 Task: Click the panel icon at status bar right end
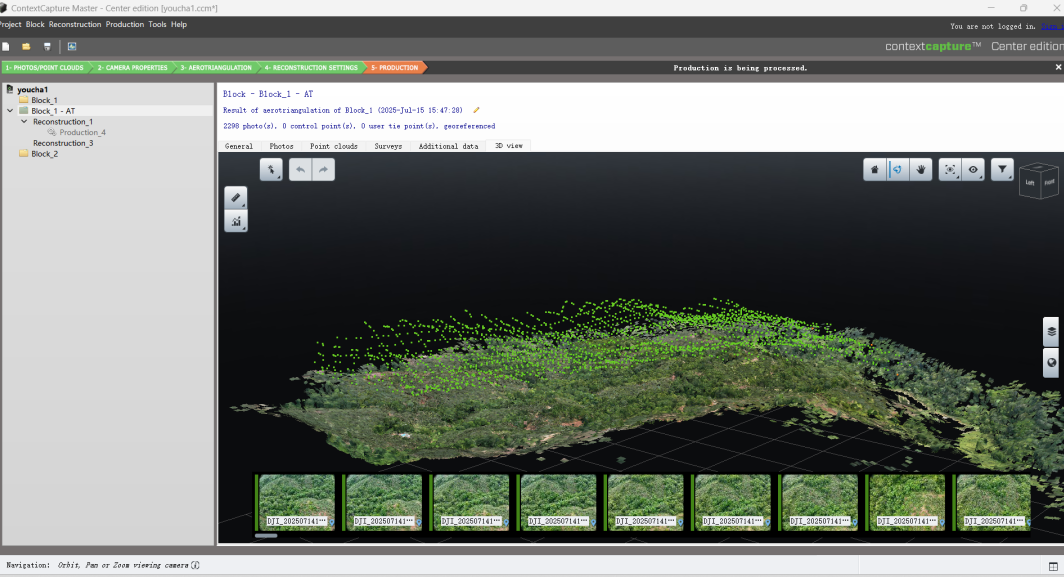point(1053,566)
